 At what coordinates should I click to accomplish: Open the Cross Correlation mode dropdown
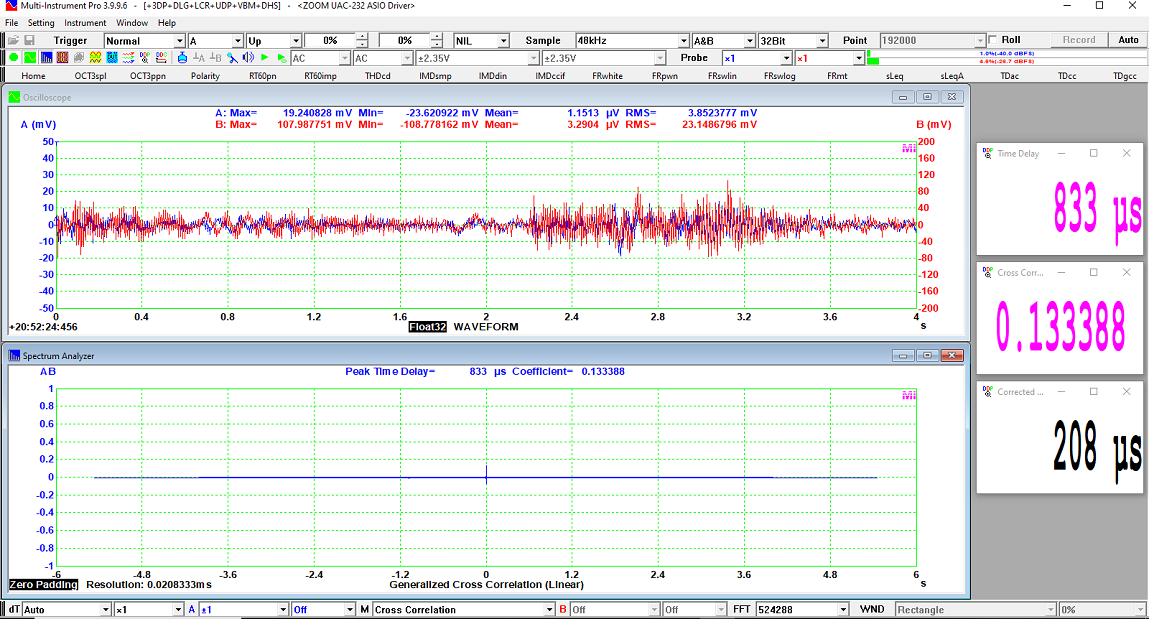pos(549,609)
